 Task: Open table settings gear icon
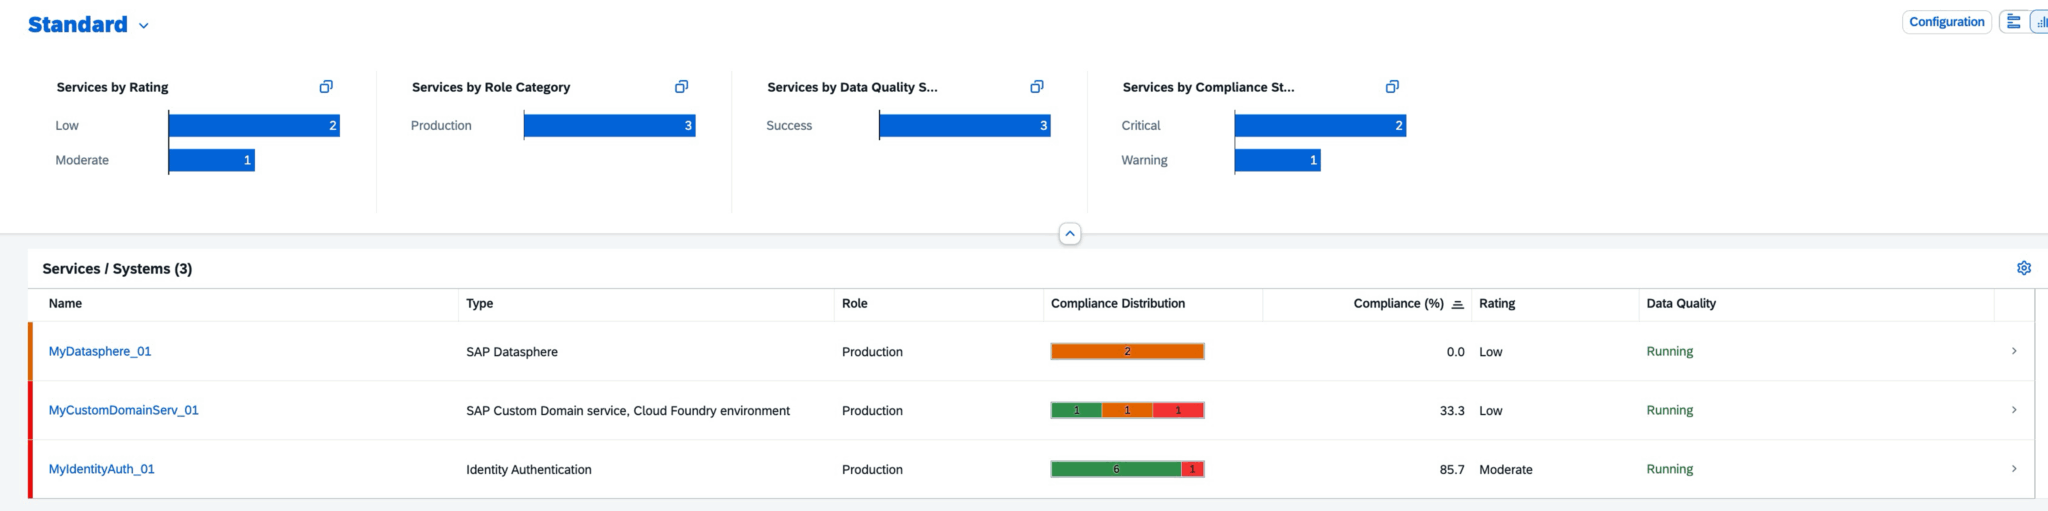(2024, 268)
